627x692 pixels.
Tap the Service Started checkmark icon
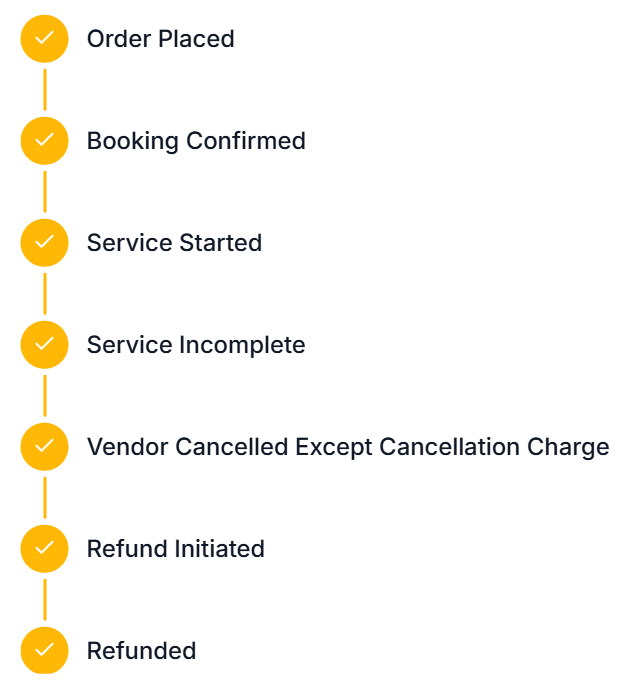[44, 243]
